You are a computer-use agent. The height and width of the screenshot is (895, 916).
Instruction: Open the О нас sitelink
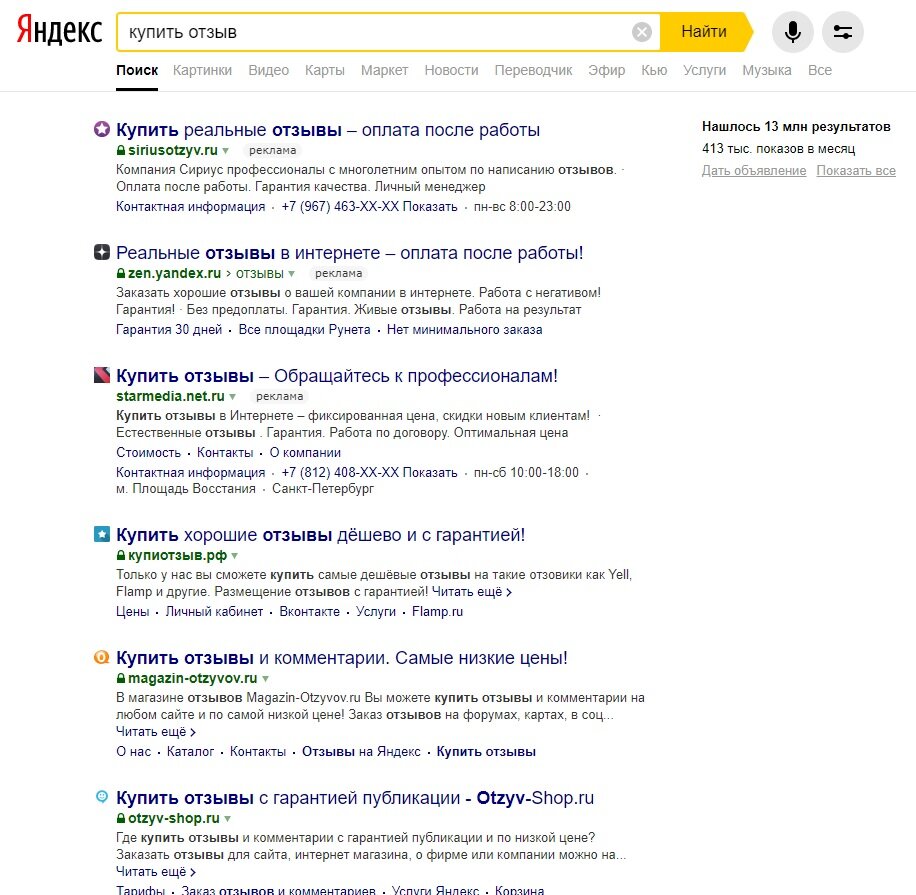click(133, 752)
